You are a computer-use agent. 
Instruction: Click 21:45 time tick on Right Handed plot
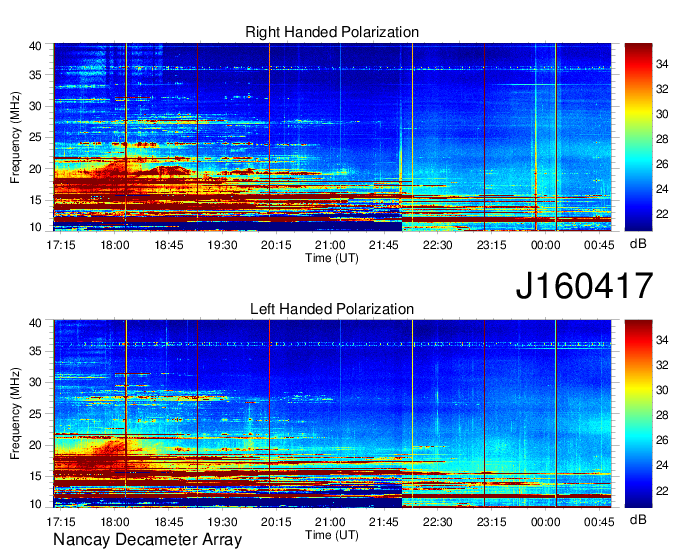[x=384, y=245]
